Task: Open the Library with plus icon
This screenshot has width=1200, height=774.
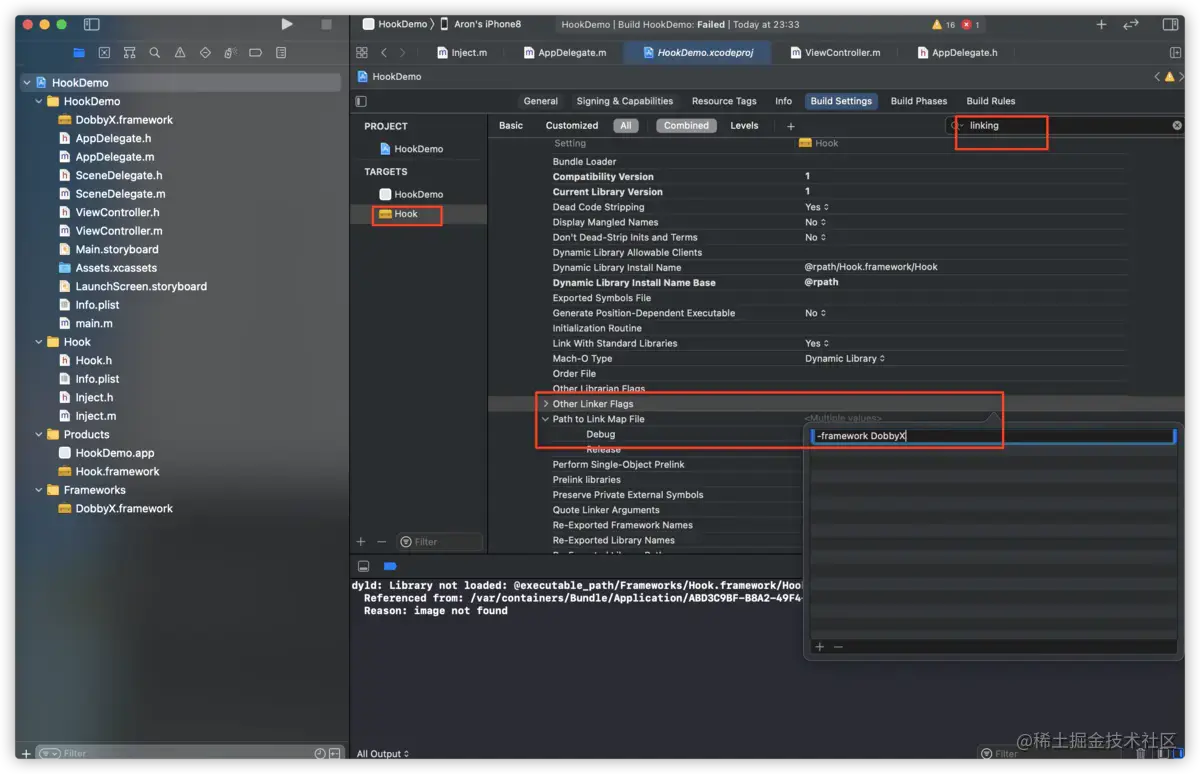Action: coord(1101,24)
